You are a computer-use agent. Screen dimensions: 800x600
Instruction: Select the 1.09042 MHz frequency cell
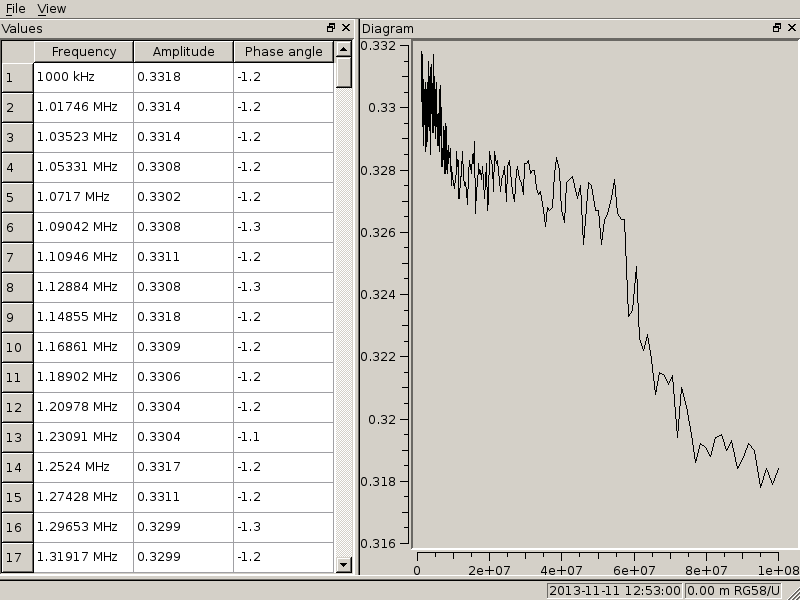pos(84,228)
